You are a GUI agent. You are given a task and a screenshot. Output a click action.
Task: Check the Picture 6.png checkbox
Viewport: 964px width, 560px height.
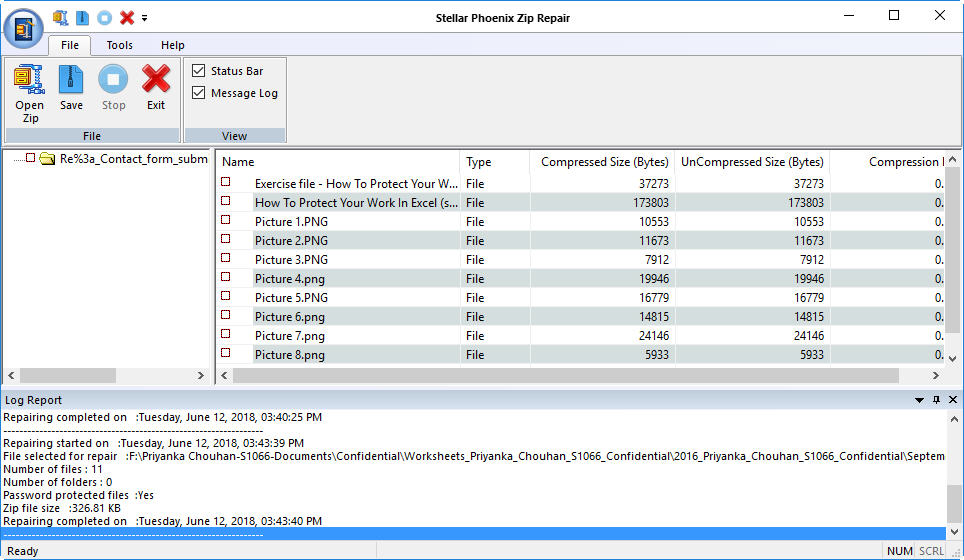[226, 315]
